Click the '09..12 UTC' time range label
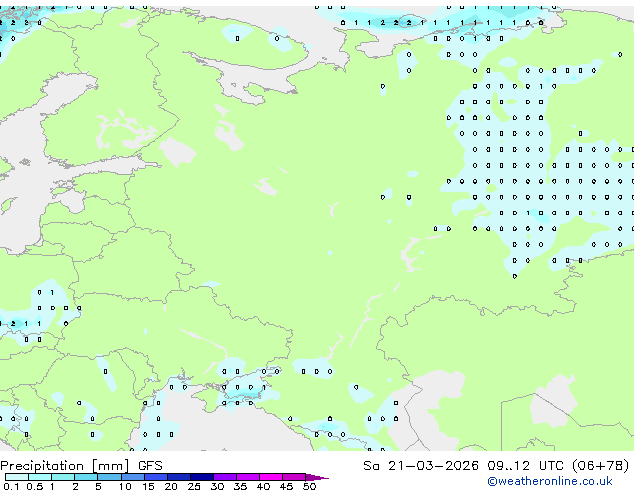 pyautogui.click(x=525, y=466)
